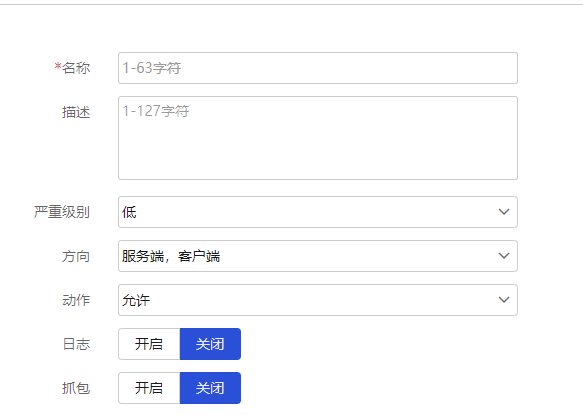The height and width of the screenshot is (415, 583).
Task: Open the 动作 dropdown showing 允许
Action: pyautogui.click(x=318, y=300)
